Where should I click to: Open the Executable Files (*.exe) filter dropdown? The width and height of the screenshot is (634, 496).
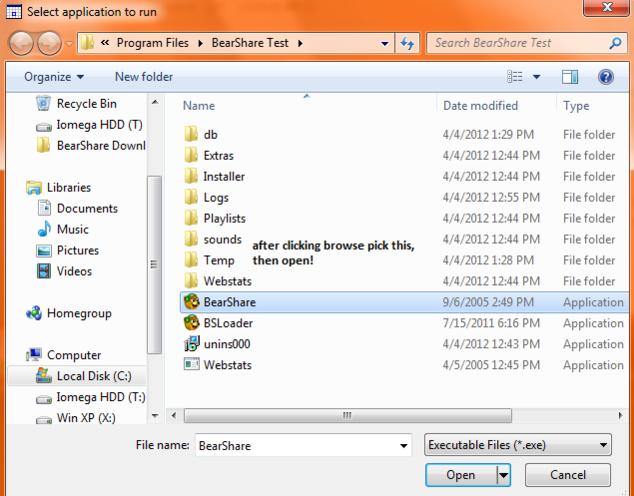tap(518, 445)
